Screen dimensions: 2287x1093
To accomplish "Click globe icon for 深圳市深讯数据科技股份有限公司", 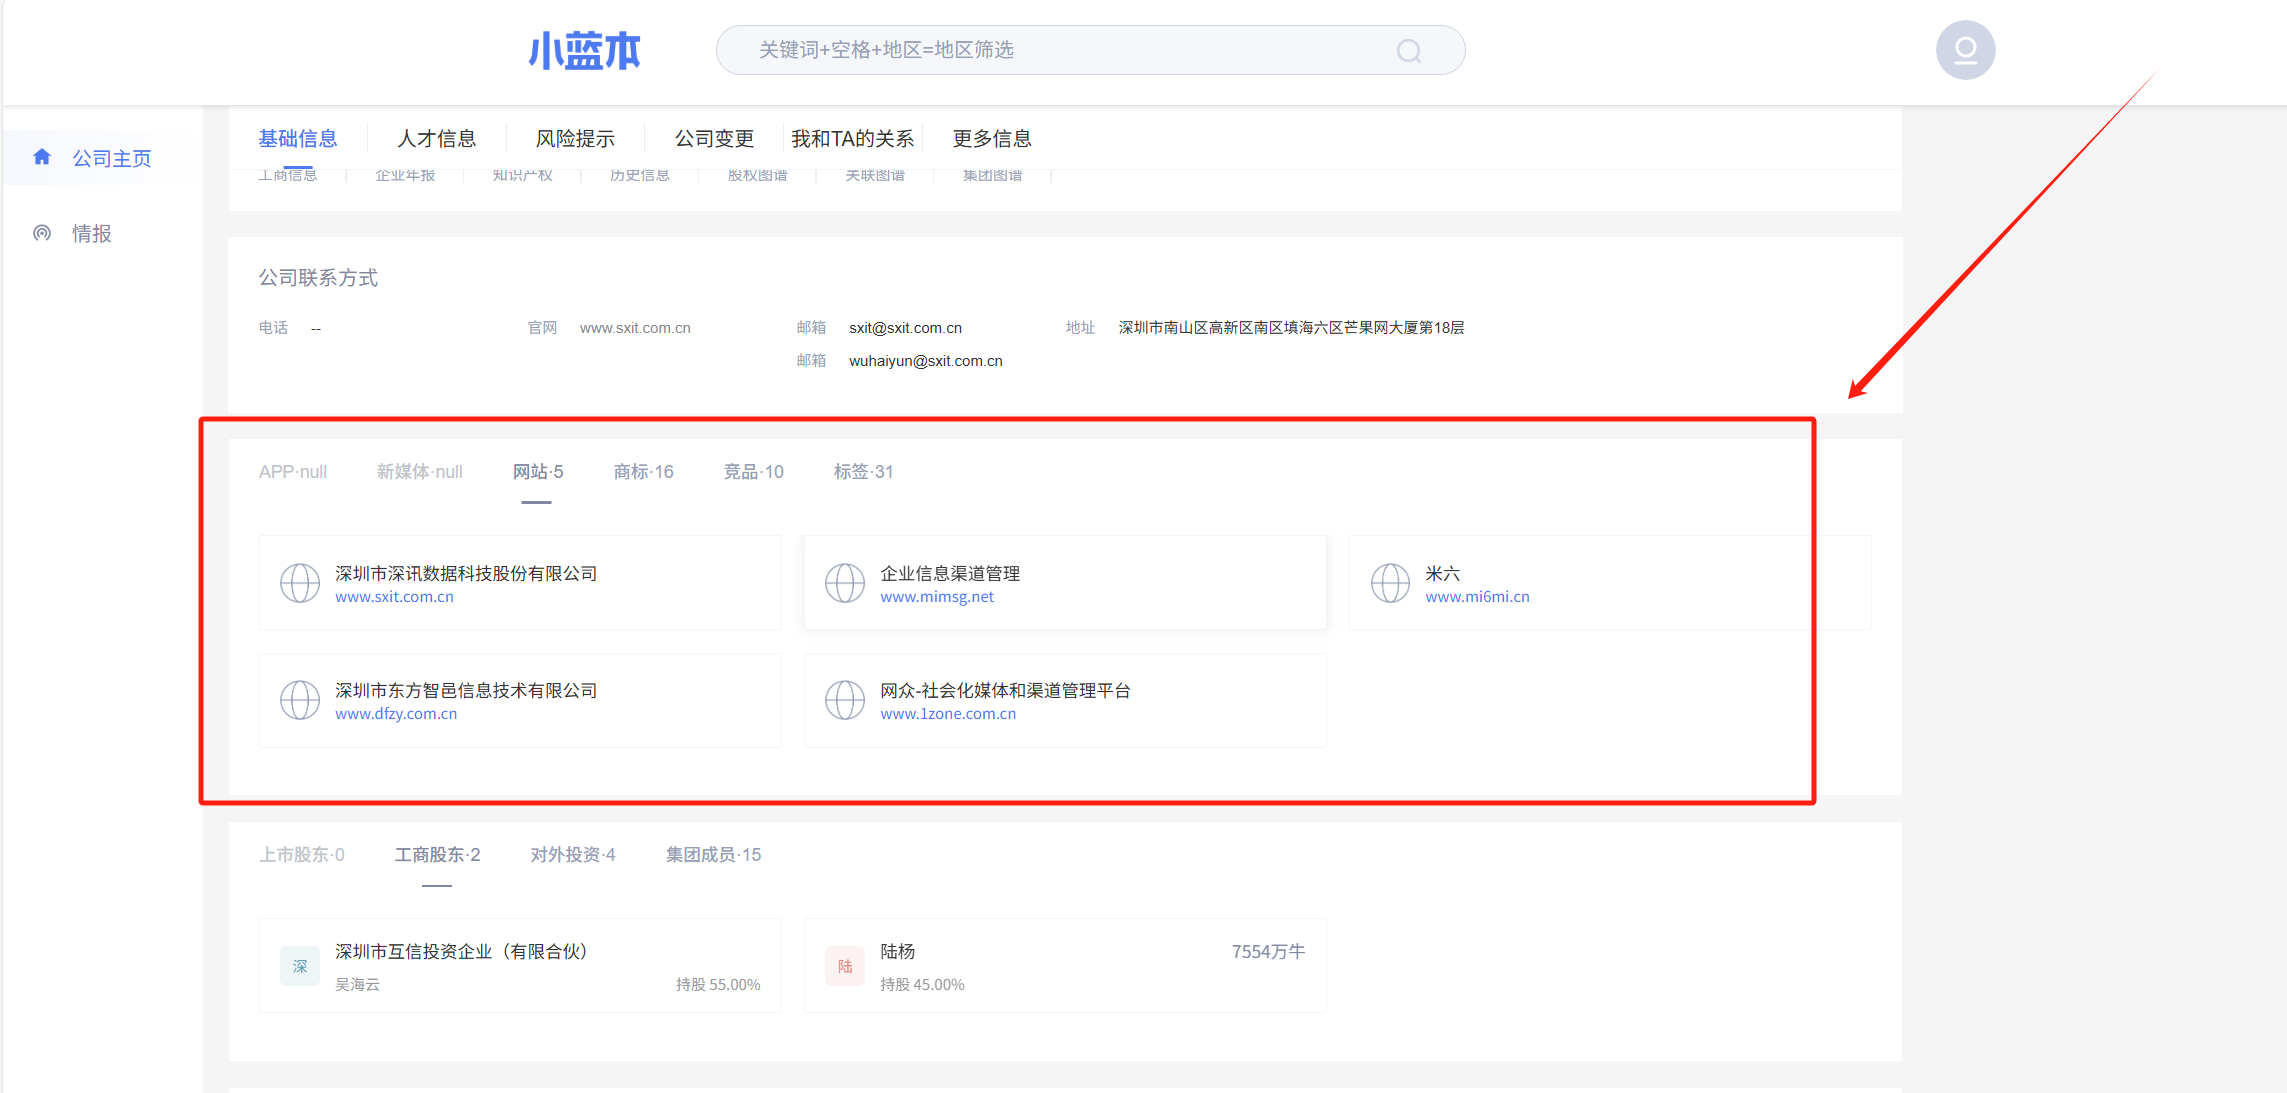I will (300, 583).
